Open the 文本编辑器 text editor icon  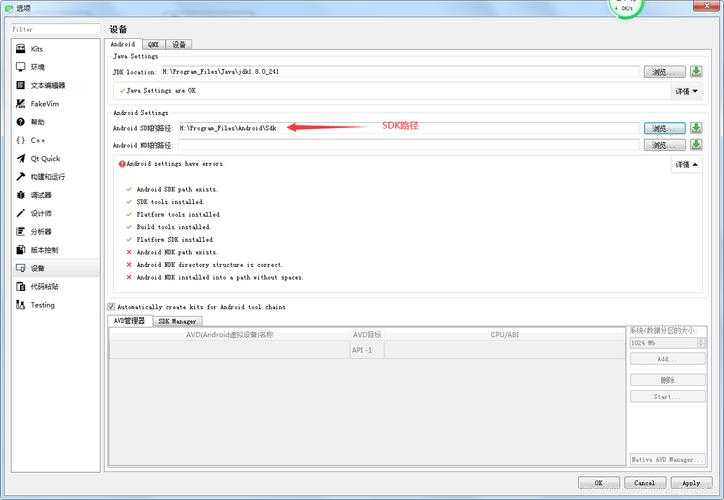[x=21, y=85]
